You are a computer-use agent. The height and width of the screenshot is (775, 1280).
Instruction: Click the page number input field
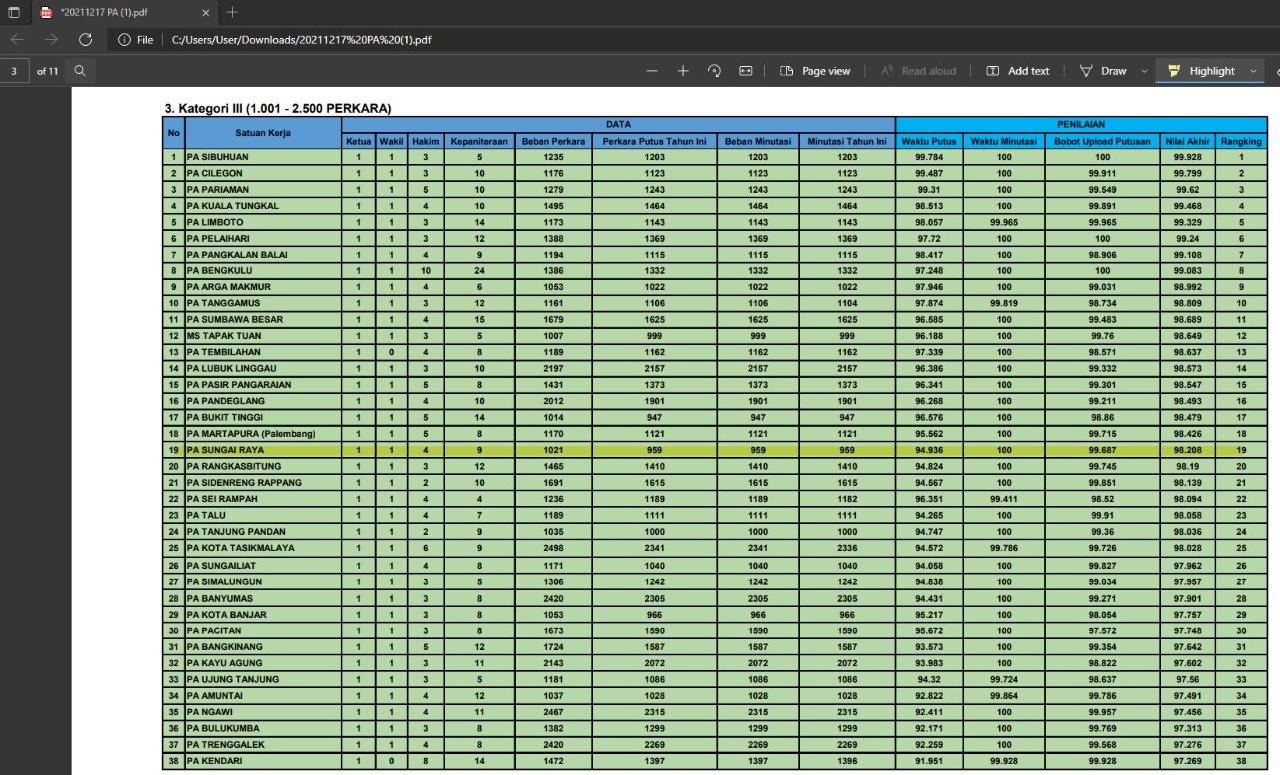coord(14,71)
